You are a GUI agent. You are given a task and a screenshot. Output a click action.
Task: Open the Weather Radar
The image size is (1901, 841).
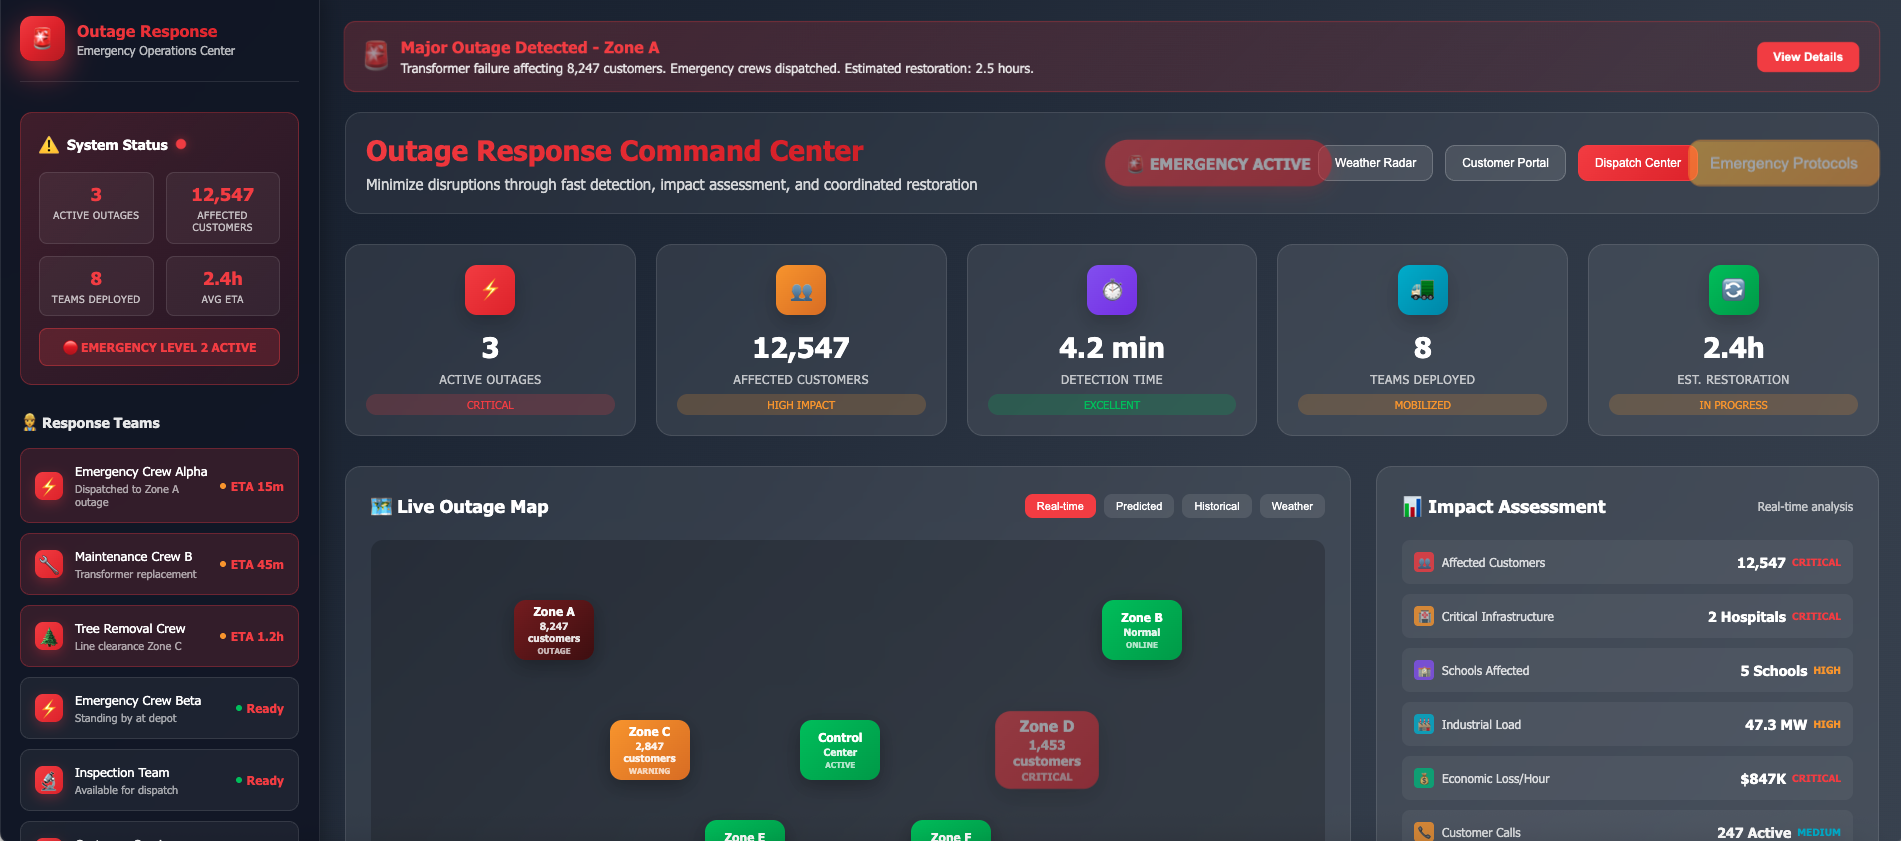(1375, 163)
